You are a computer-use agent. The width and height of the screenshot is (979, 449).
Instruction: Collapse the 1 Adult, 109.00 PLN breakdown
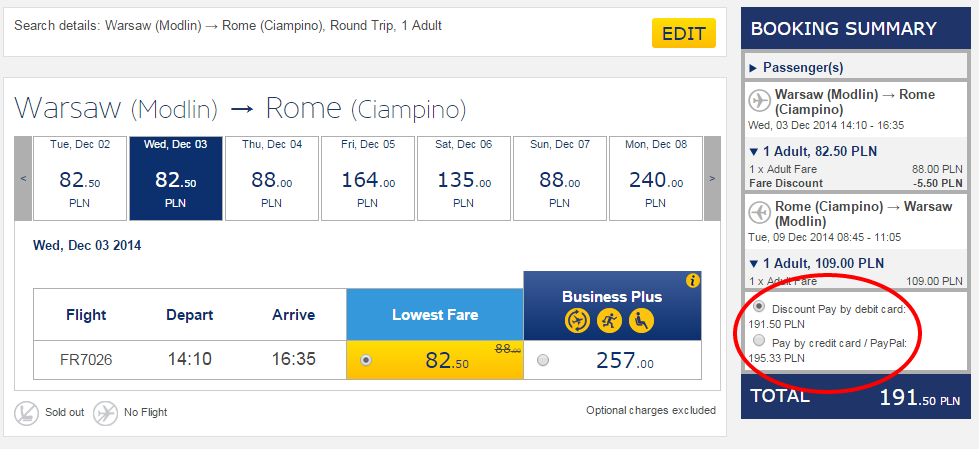click(753, 264)
